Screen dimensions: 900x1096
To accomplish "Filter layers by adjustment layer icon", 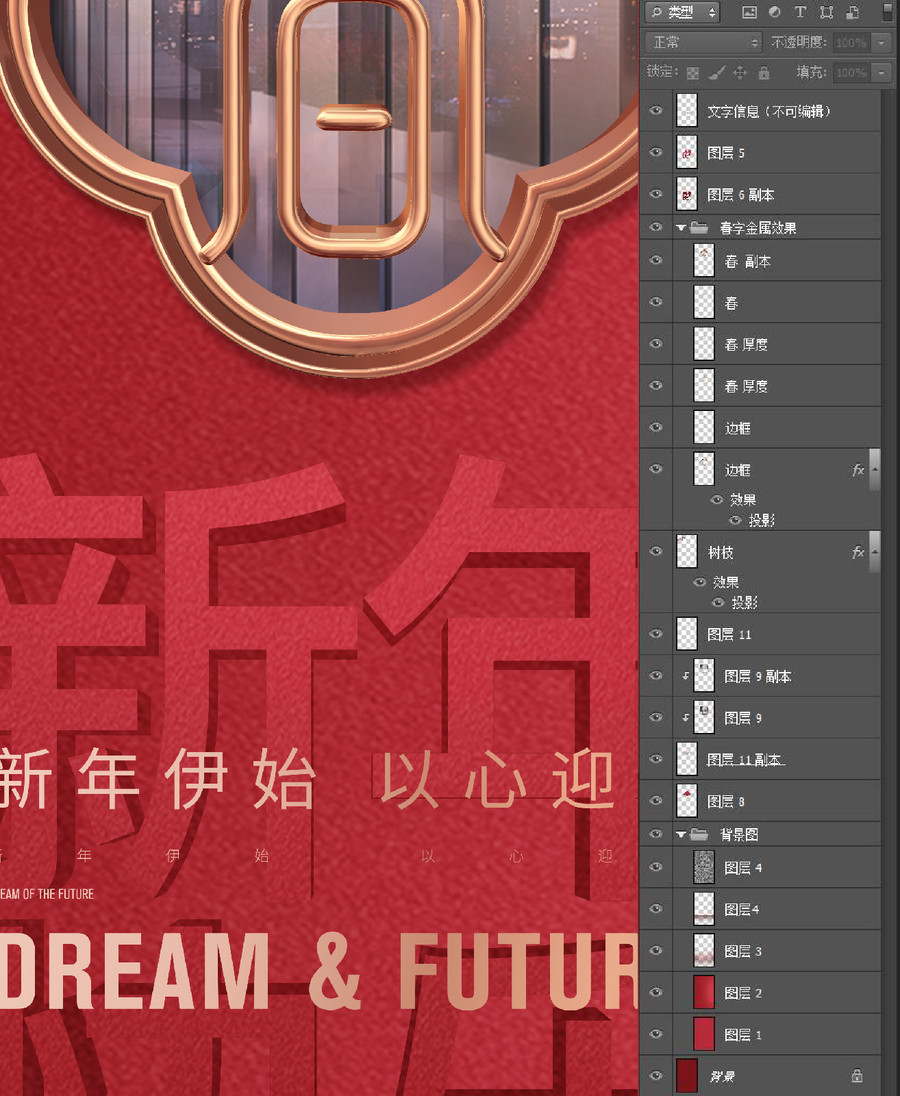I will pyautogui.click(x=774, y=12).
